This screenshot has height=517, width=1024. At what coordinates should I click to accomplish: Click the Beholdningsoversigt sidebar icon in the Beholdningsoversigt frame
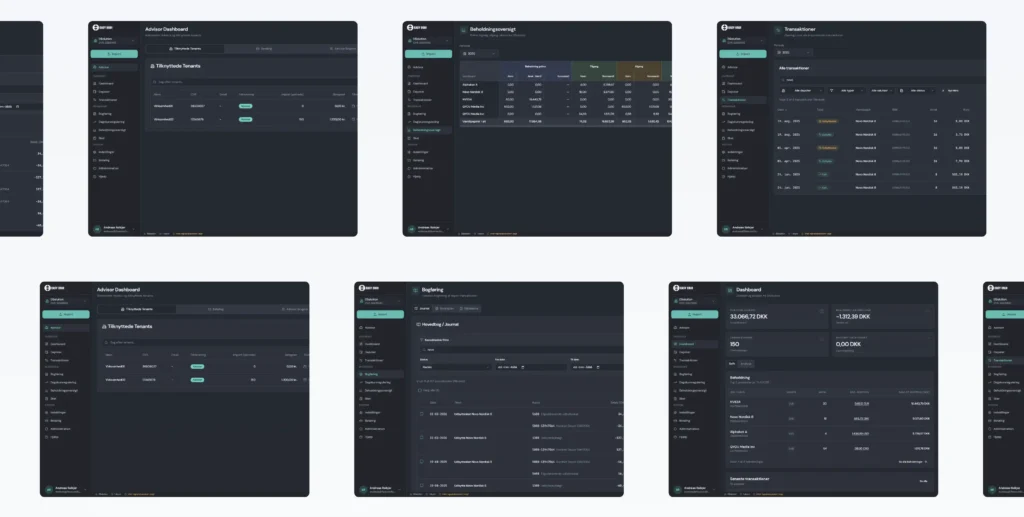(x=409, y=130)
